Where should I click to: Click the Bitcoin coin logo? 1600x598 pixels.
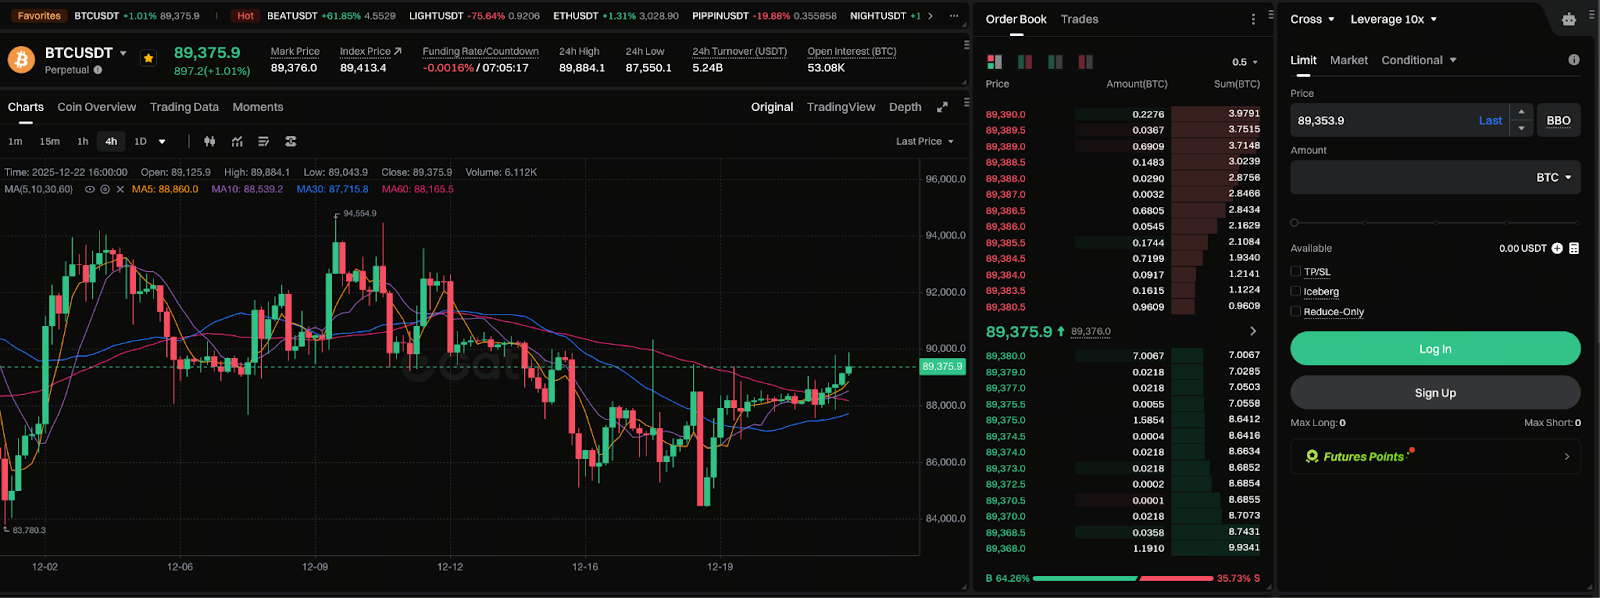point(21,60)
